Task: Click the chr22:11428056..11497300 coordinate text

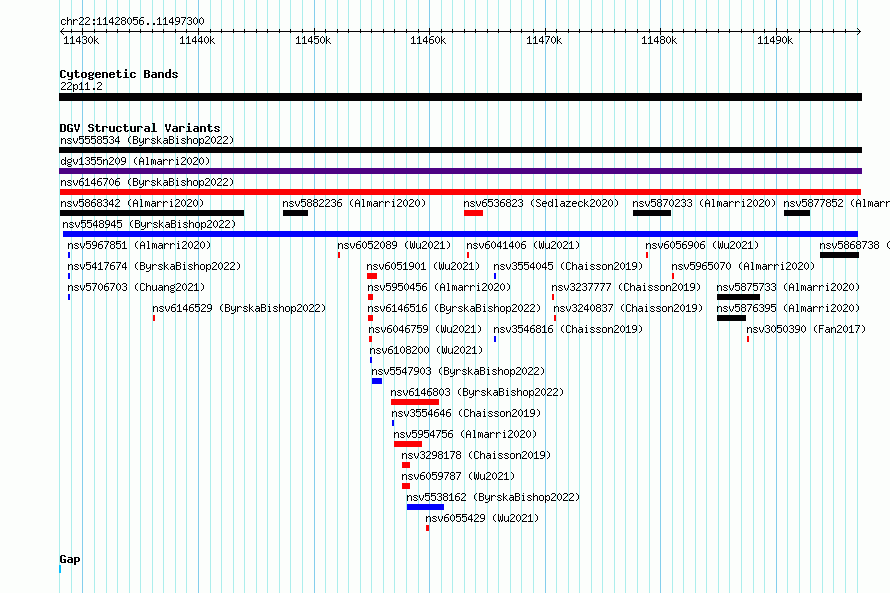Action: (132, 21)
